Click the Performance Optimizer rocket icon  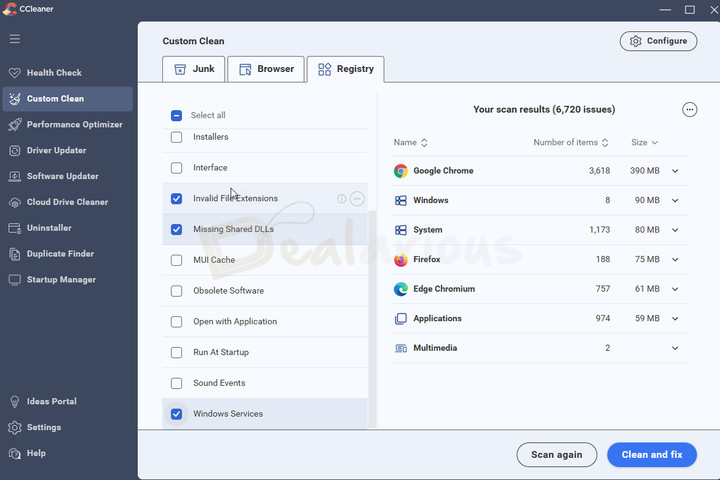[15, 124]
